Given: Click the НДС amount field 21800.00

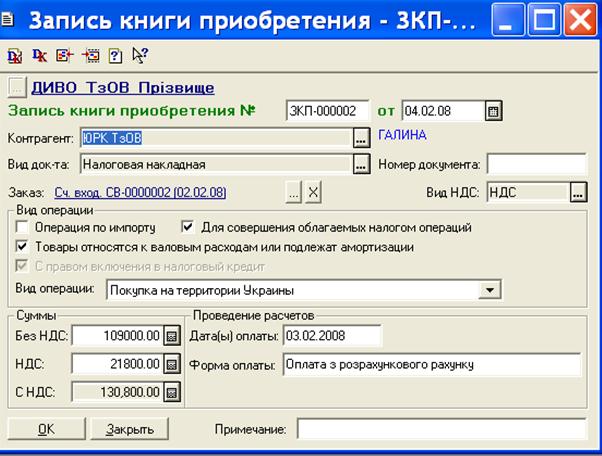Looking at the screenshot, I should pyautogui.click(x=117, y=364).
